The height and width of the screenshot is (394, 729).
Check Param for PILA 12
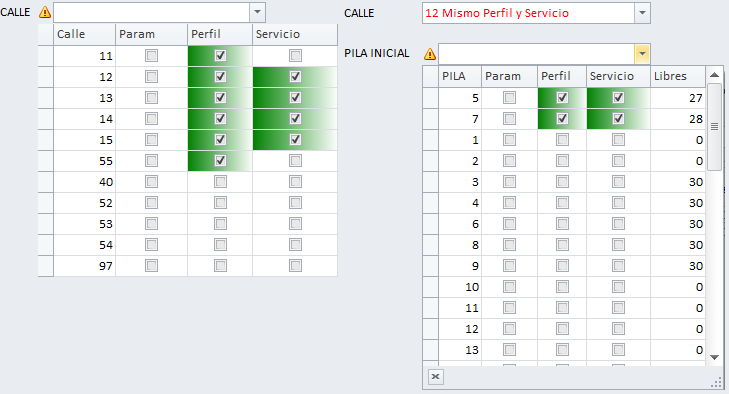coord(510,329)
